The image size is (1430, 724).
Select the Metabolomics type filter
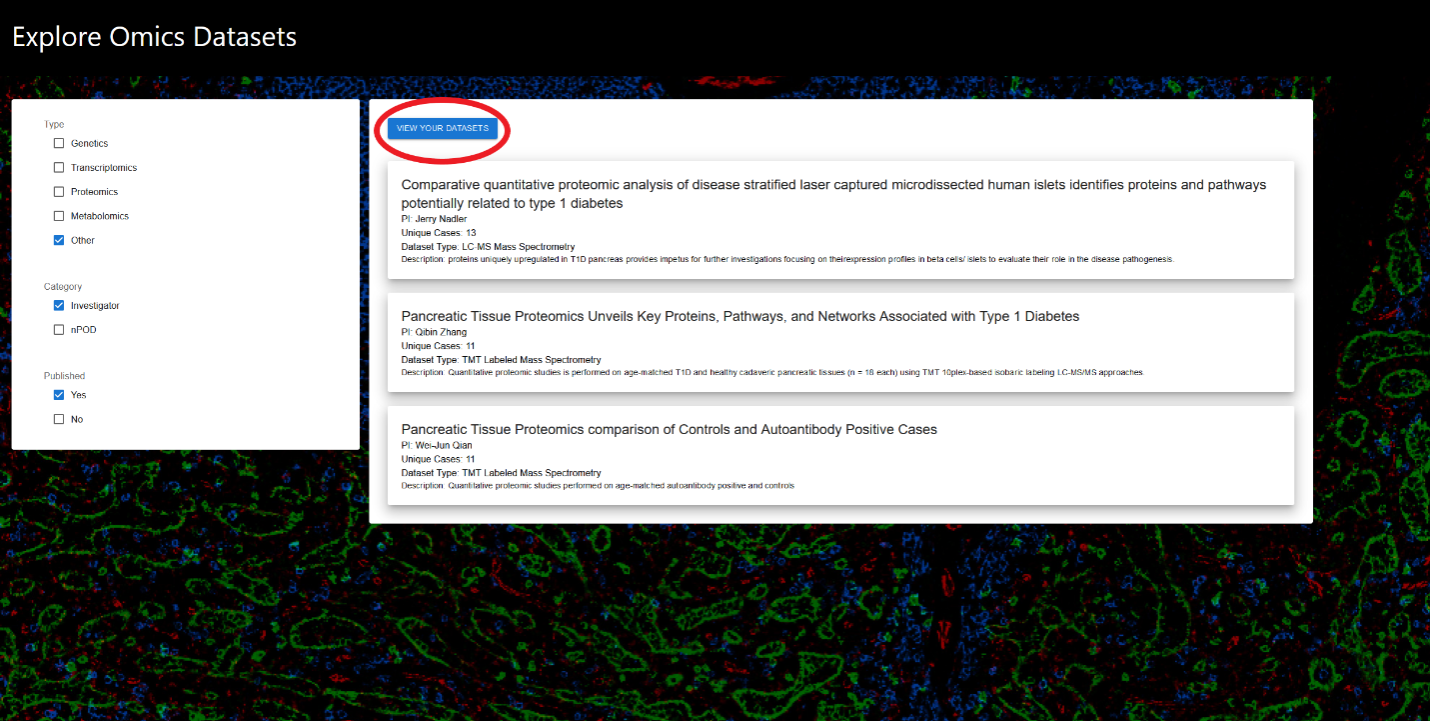pyautogui.click(x=59, y=216)
